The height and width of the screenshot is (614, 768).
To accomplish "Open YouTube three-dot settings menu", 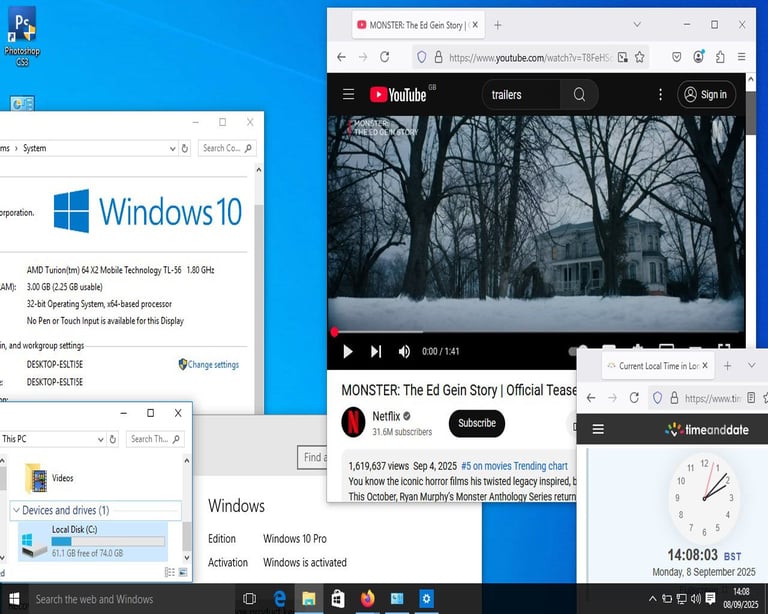I will (x=660, y=94).
